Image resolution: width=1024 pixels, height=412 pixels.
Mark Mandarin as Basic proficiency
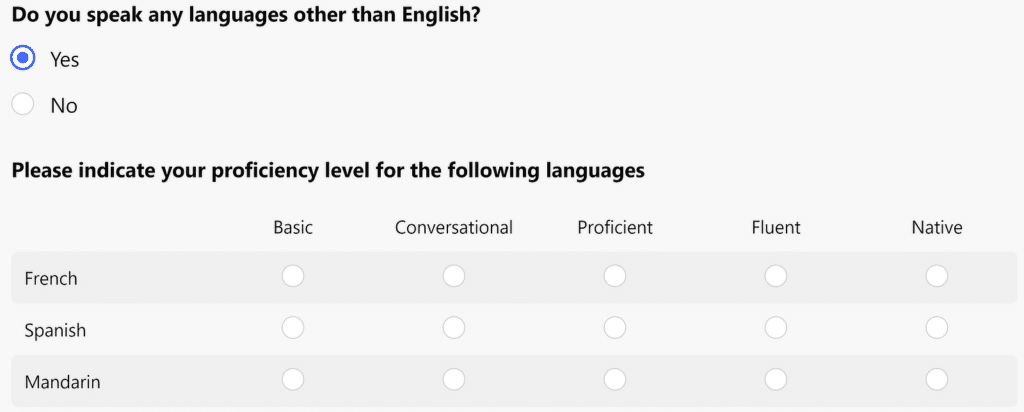coord(293,379)
